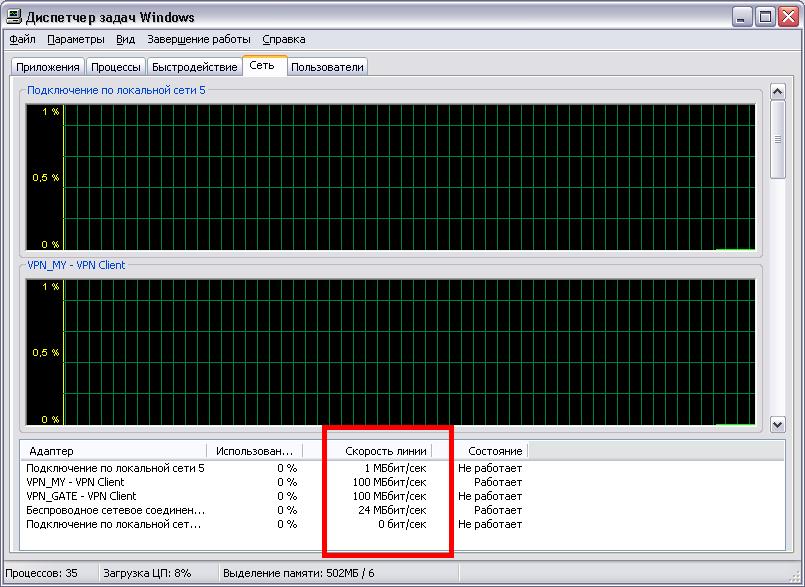Select the Подключение по локальной сет... row

point(274,524)
